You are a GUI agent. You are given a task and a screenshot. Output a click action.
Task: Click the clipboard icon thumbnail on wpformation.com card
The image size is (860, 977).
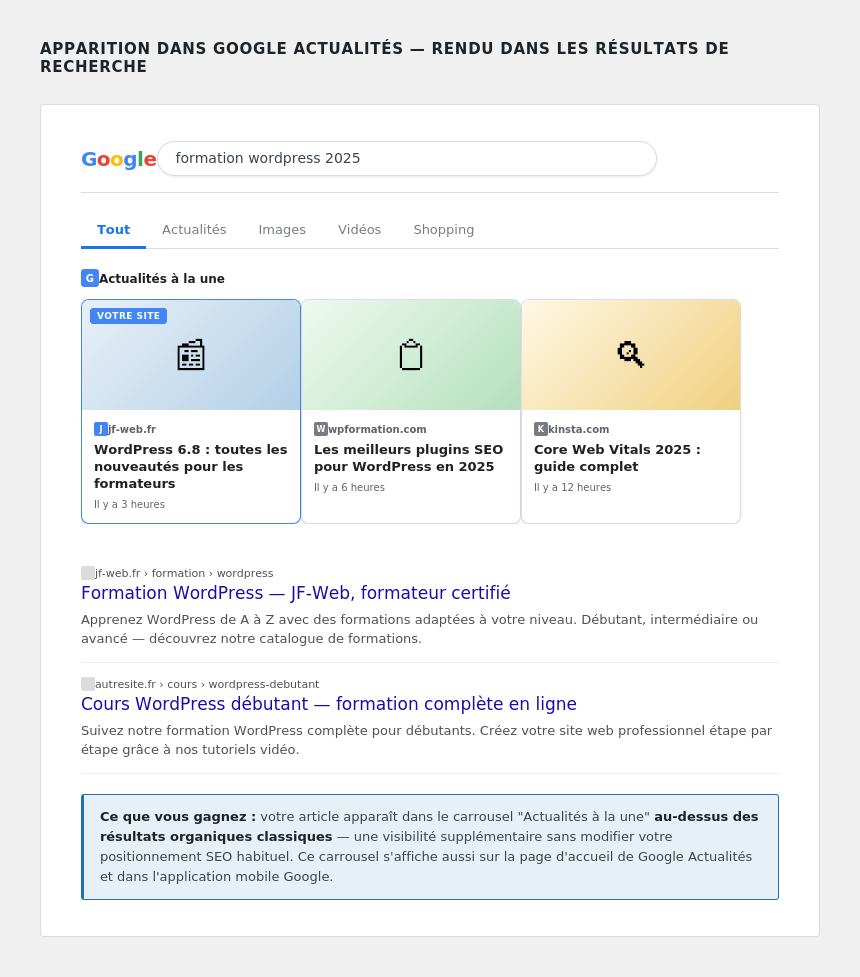411,355
